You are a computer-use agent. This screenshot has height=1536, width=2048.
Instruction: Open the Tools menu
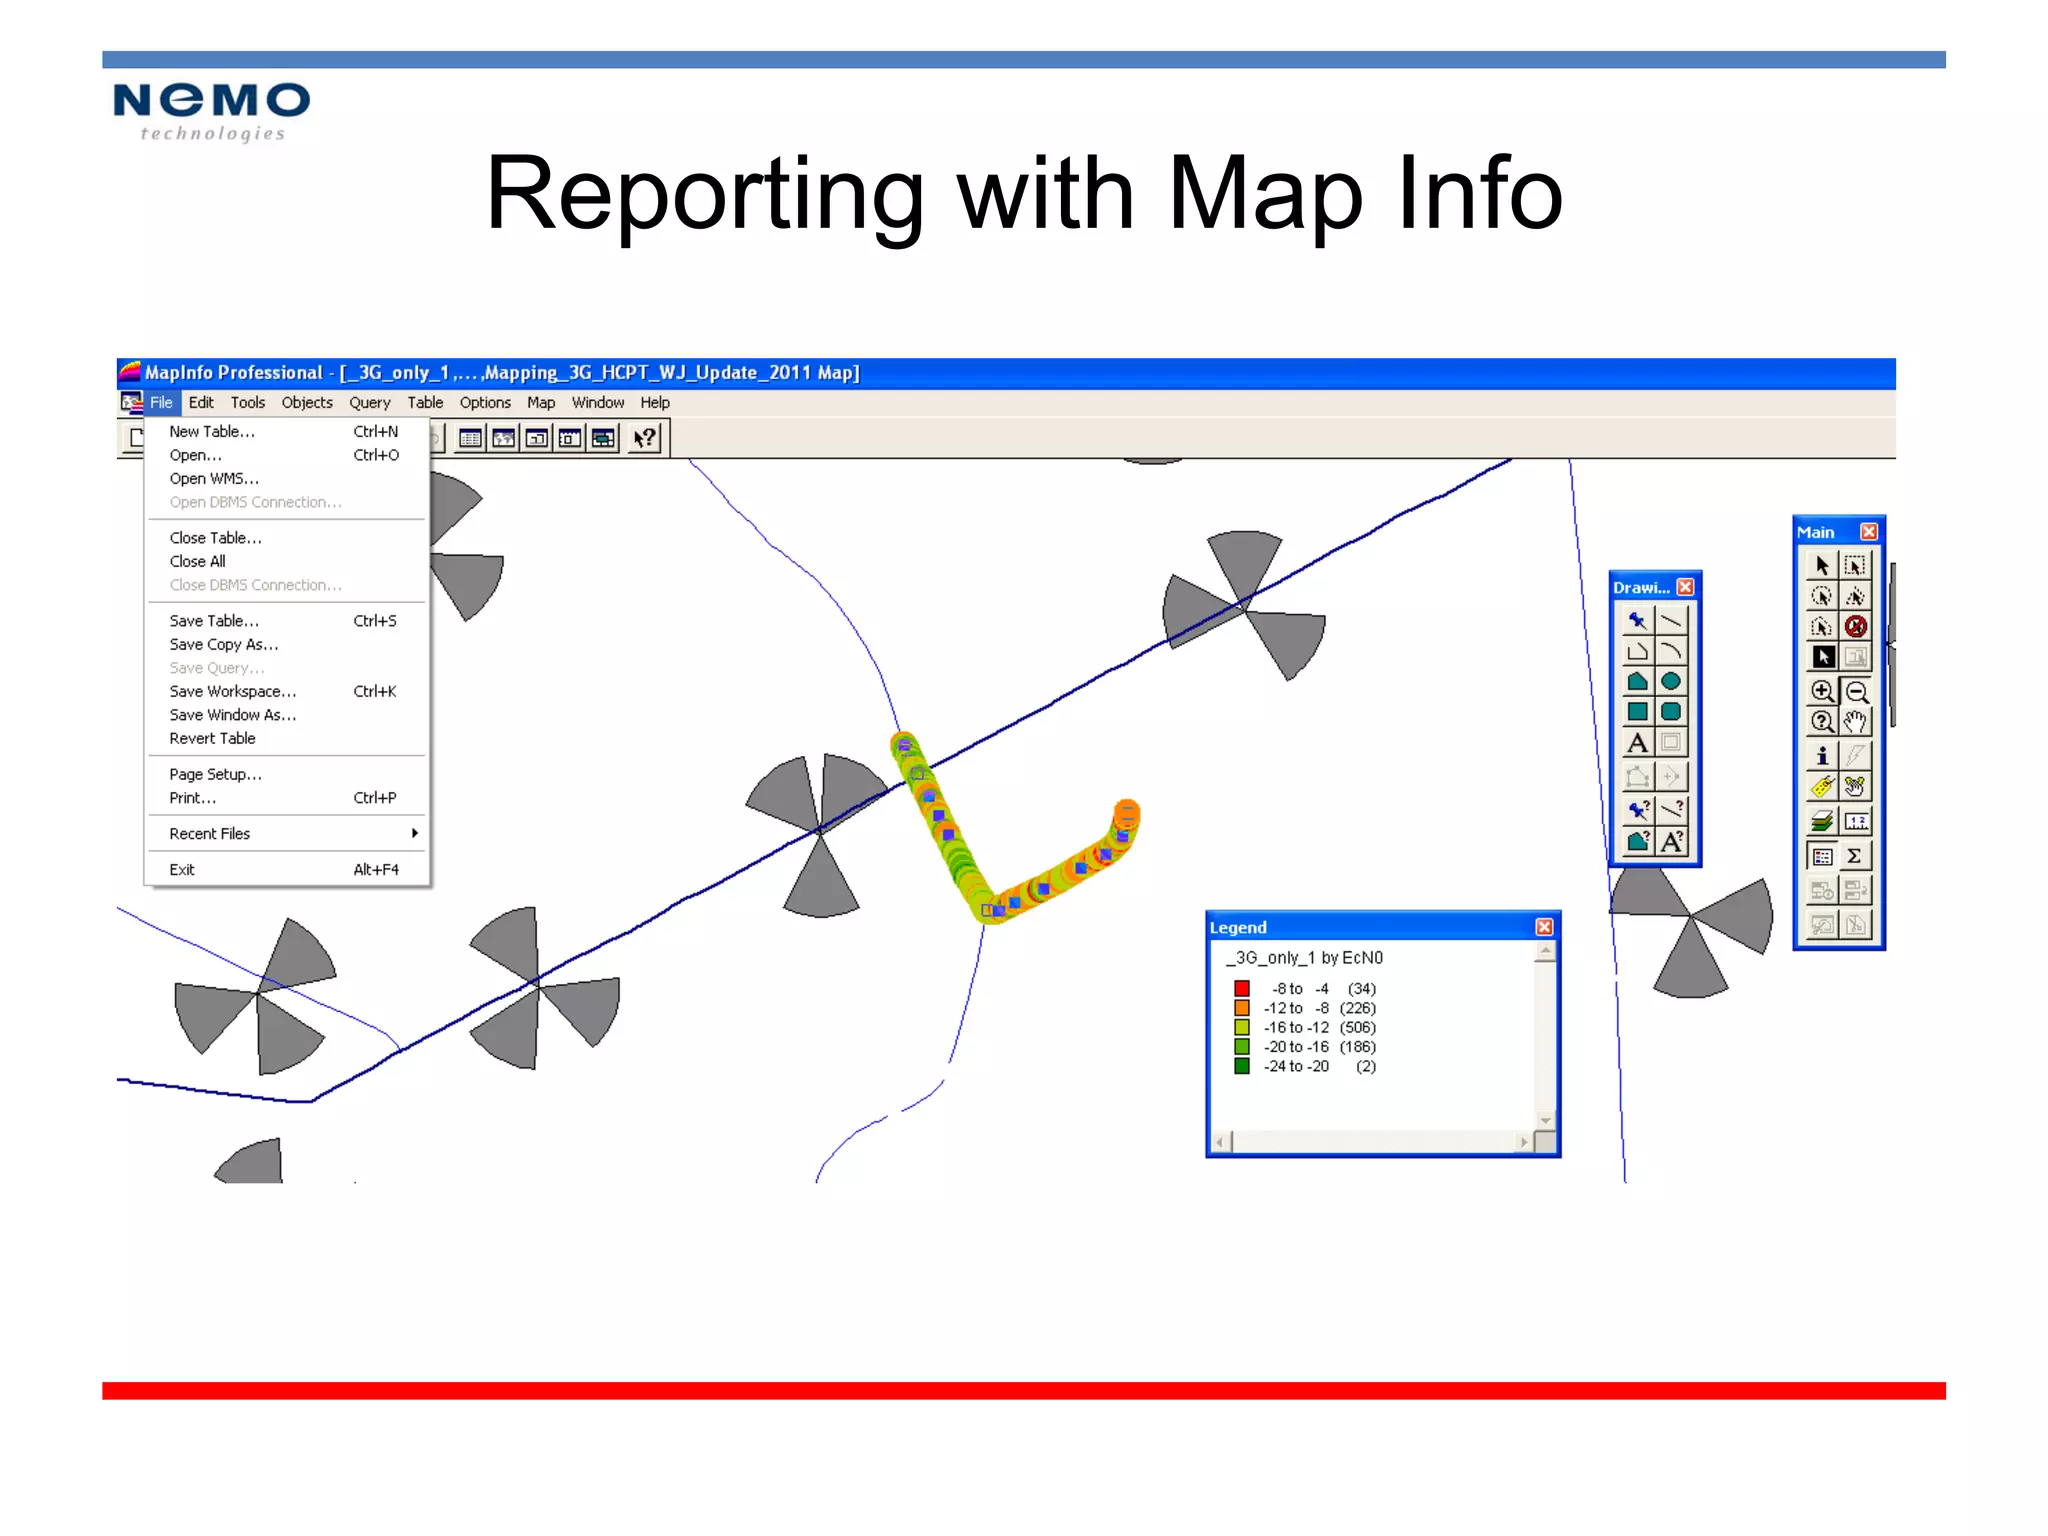[248, 402]
